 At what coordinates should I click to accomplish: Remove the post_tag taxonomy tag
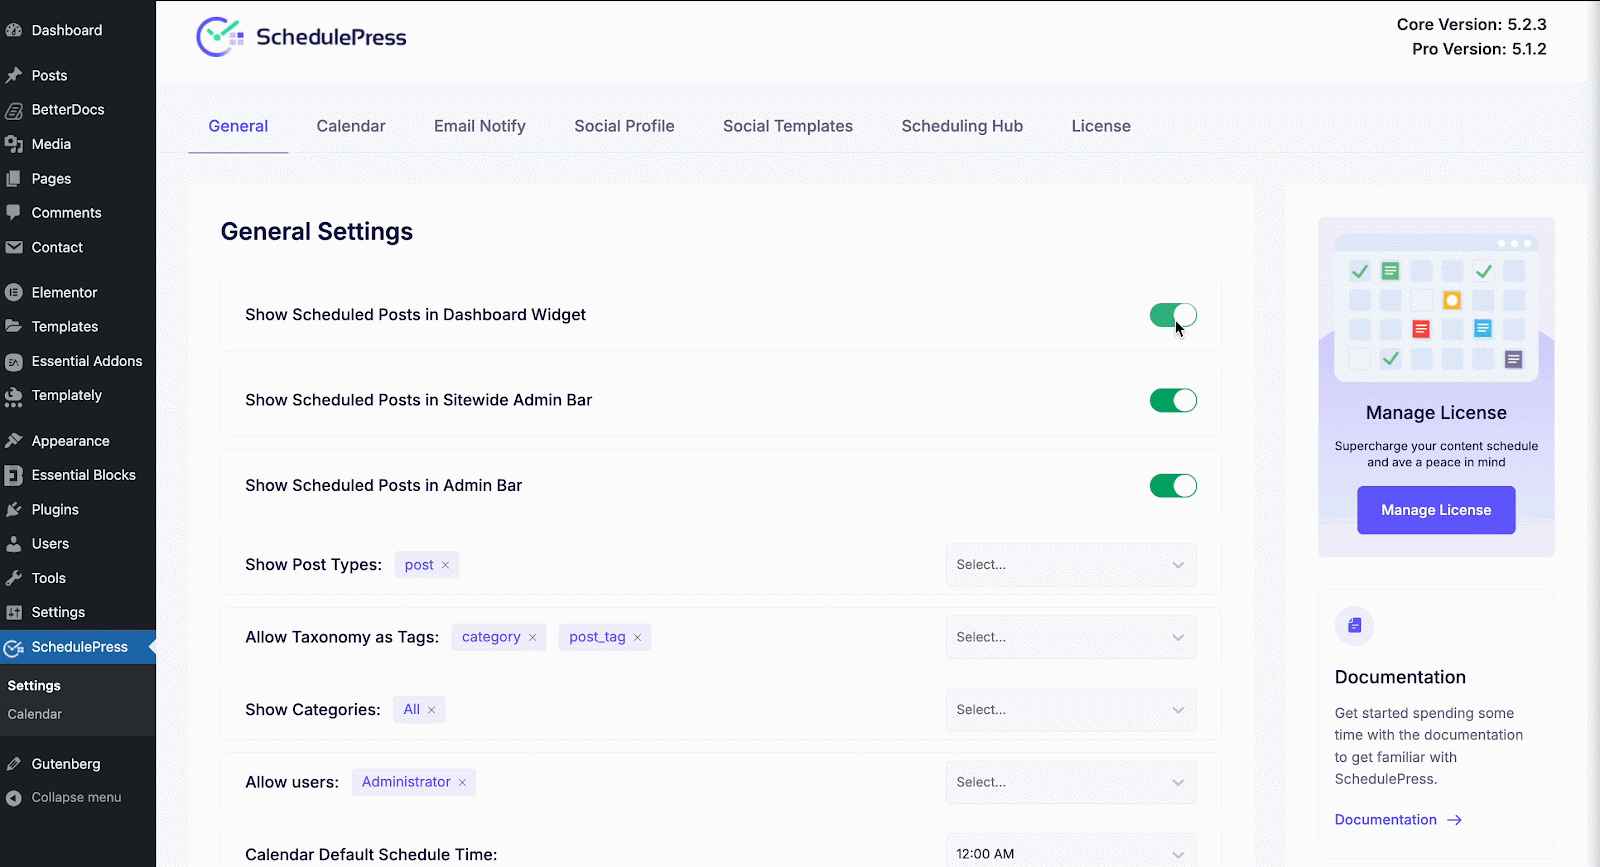pyautogui.click(x=637, y=638)
